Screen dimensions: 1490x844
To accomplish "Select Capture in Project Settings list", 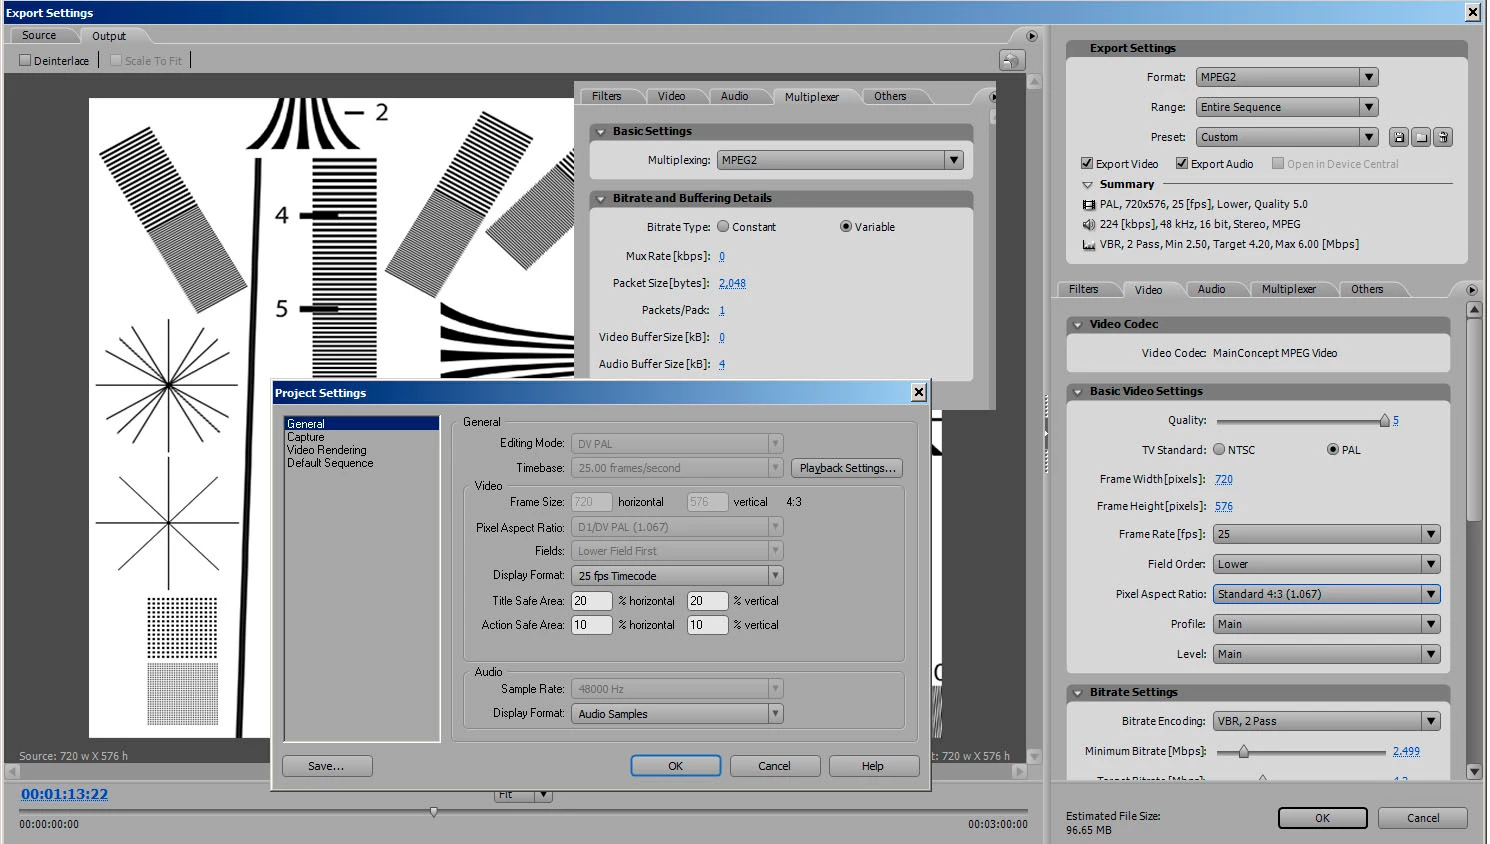I will coord(306,437).
